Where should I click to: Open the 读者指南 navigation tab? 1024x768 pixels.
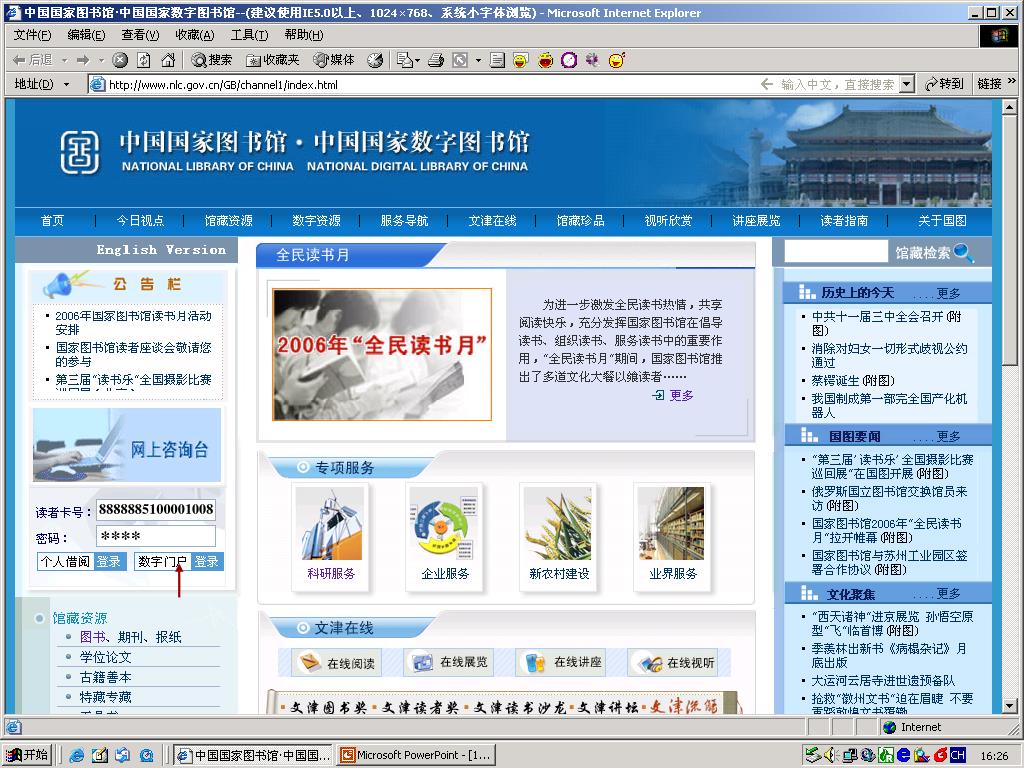click(x=844, y=221)
